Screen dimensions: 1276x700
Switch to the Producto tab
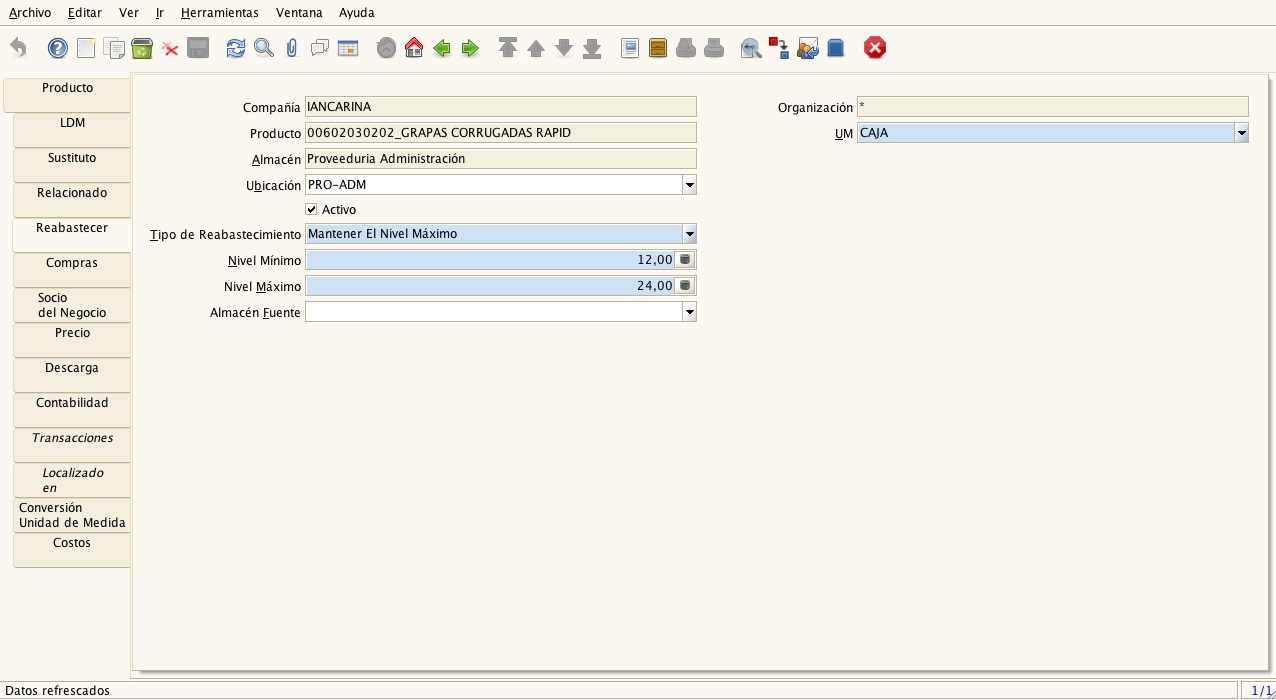pyautogui.click(x=67, y=94)
